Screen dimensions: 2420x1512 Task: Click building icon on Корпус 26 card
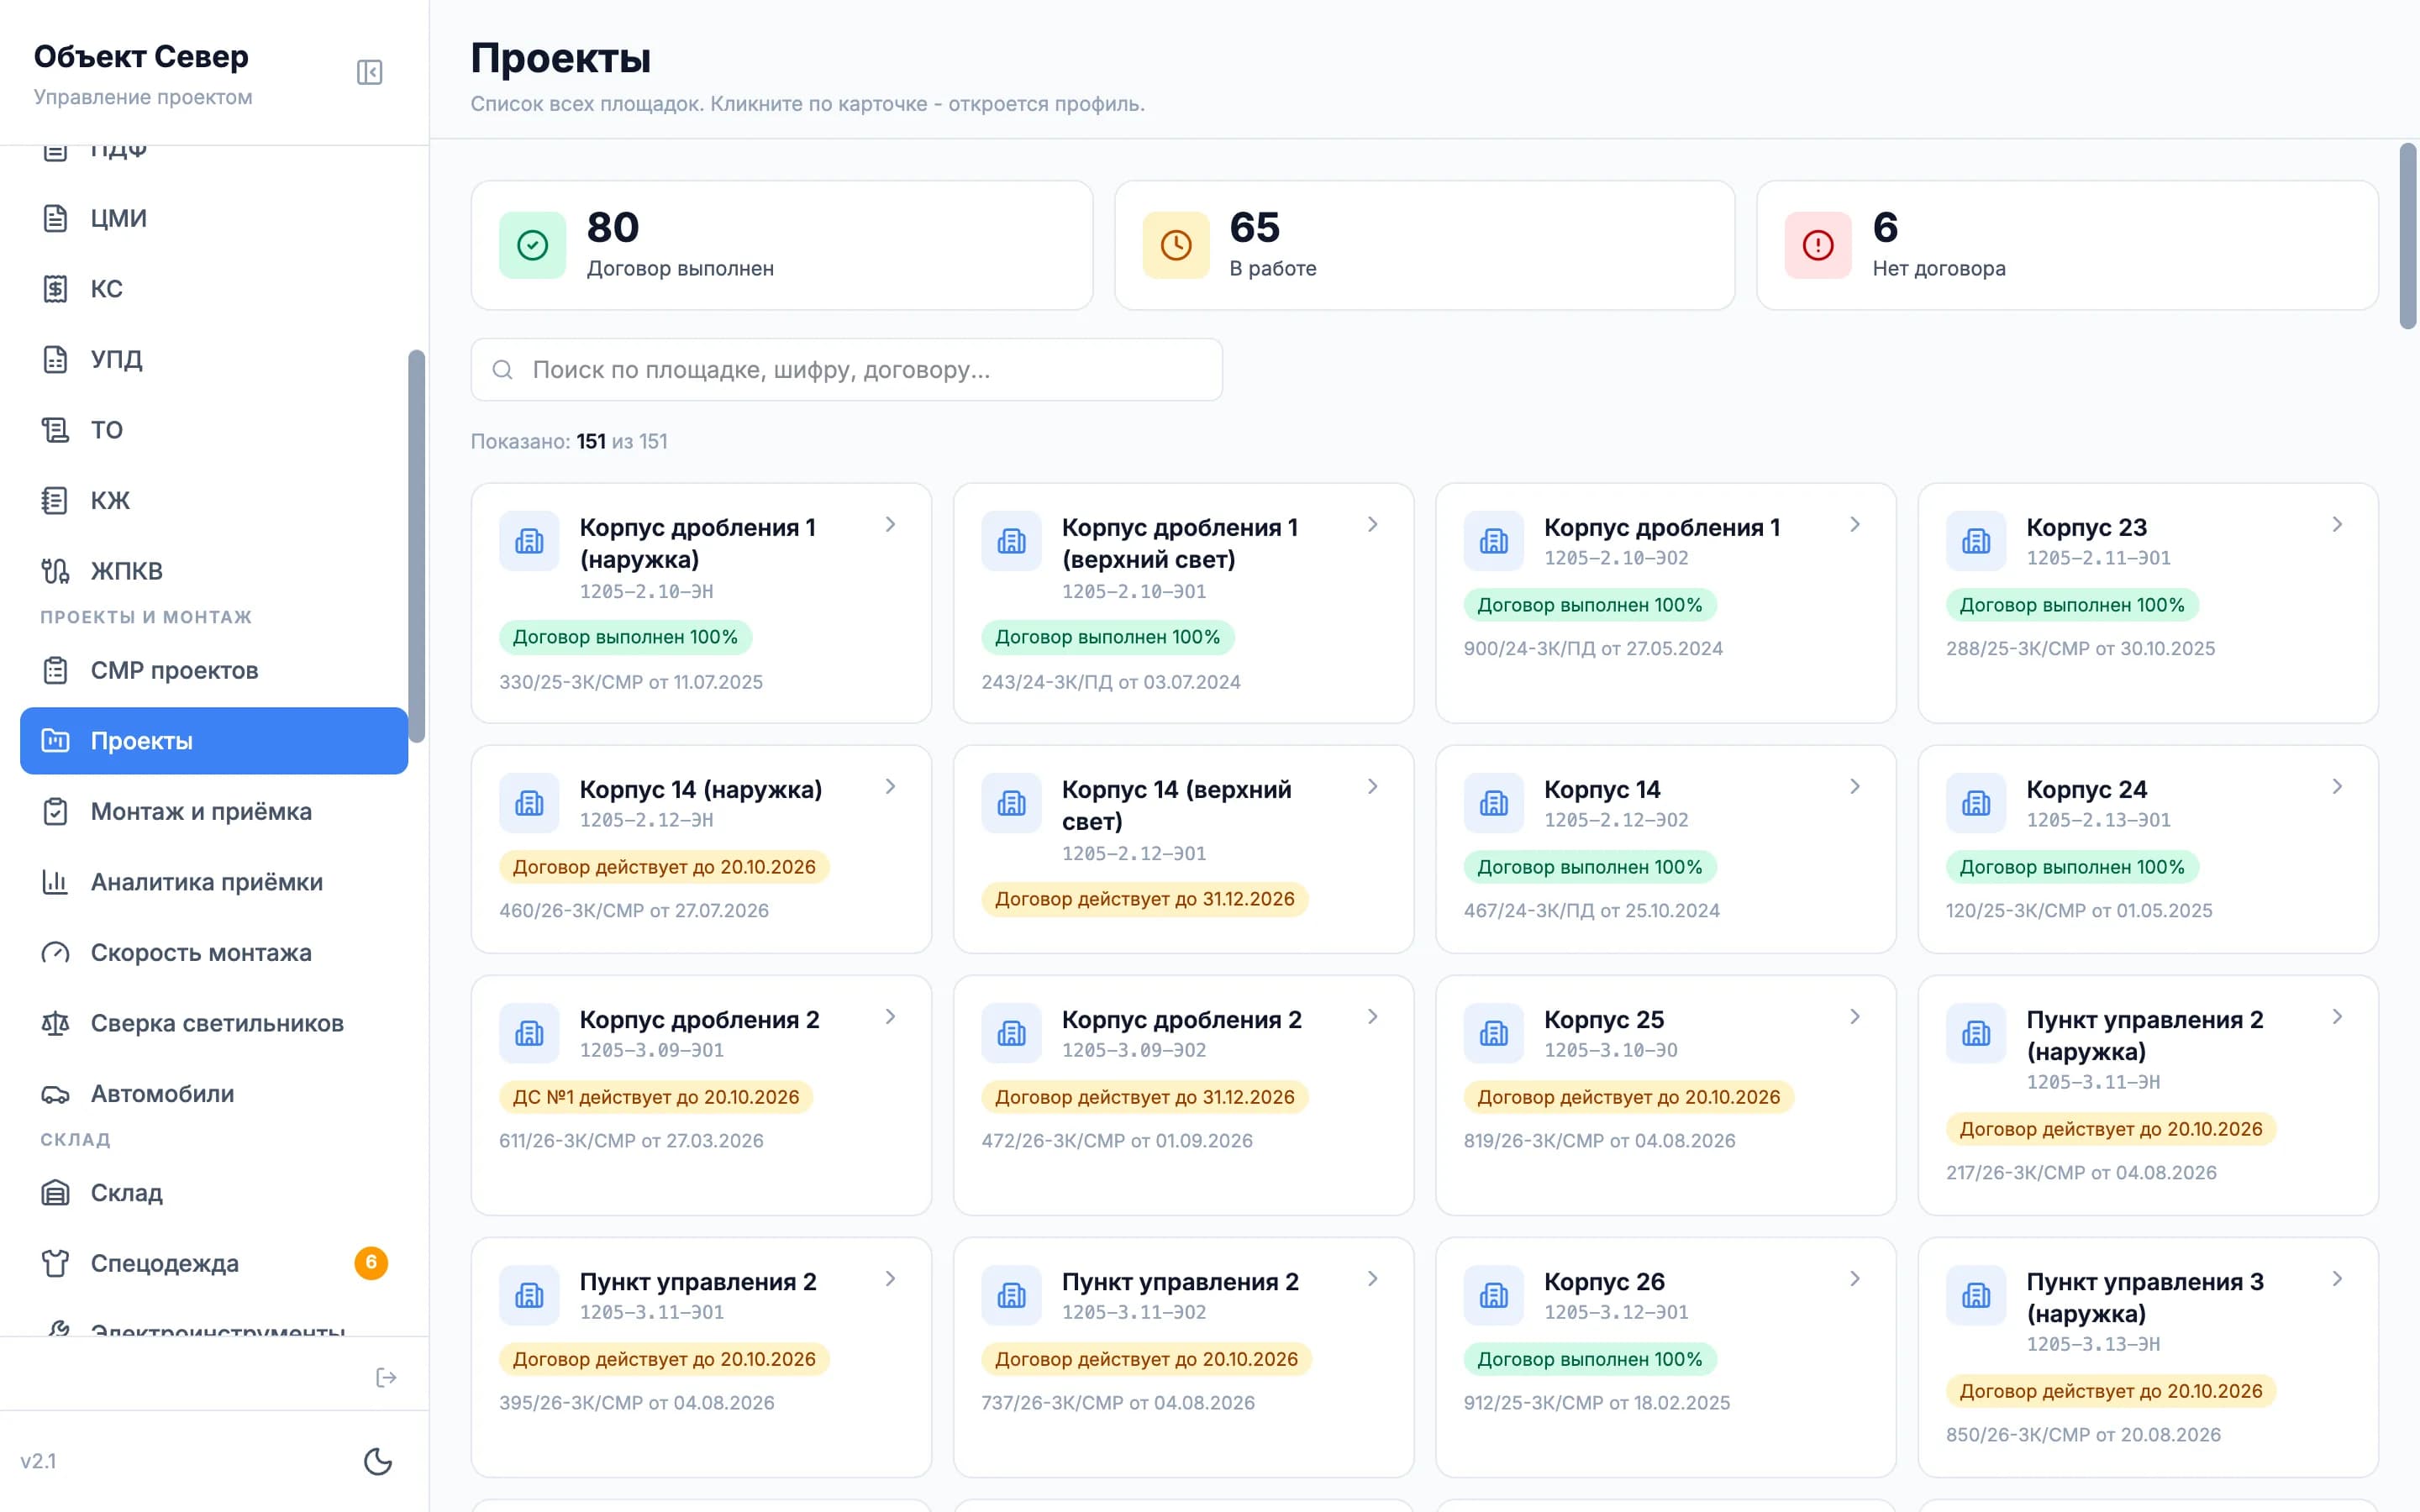tap(1494, 1295)
